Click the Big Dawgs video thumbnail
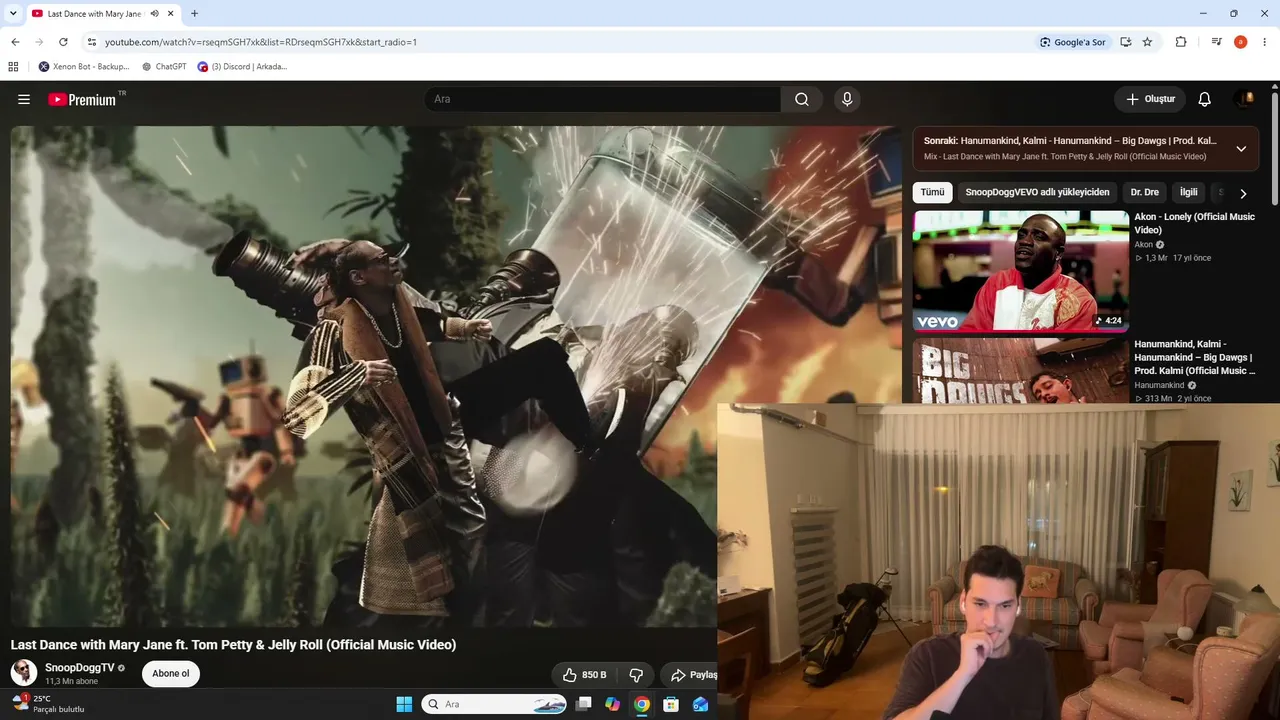 (1021, 371)
